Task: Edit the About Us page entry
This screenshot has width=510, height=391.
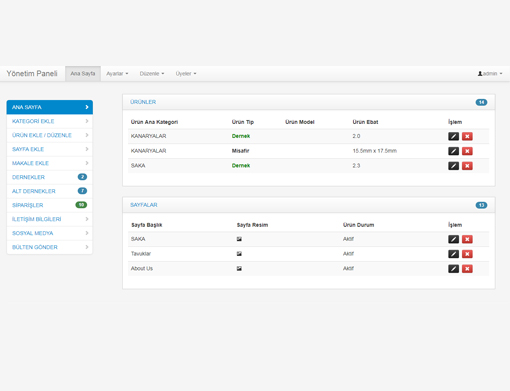Action: 453,269
